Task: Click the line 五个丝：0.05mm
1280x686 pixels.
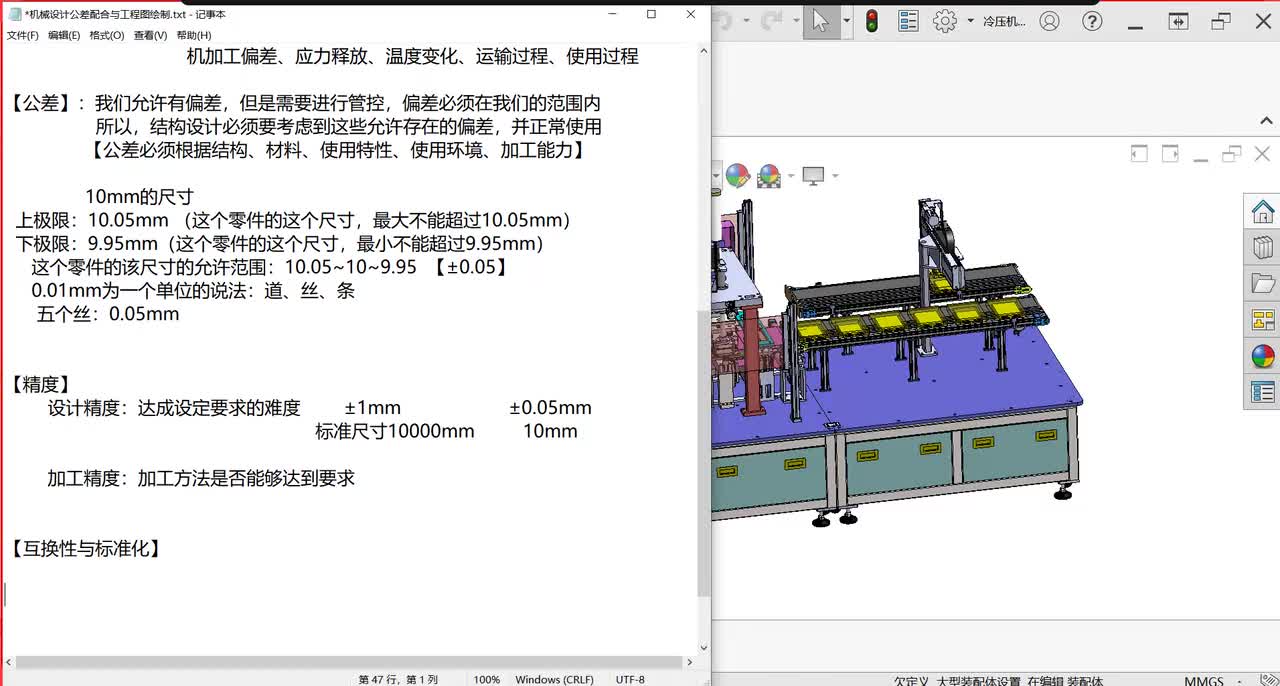Action: 108,314
